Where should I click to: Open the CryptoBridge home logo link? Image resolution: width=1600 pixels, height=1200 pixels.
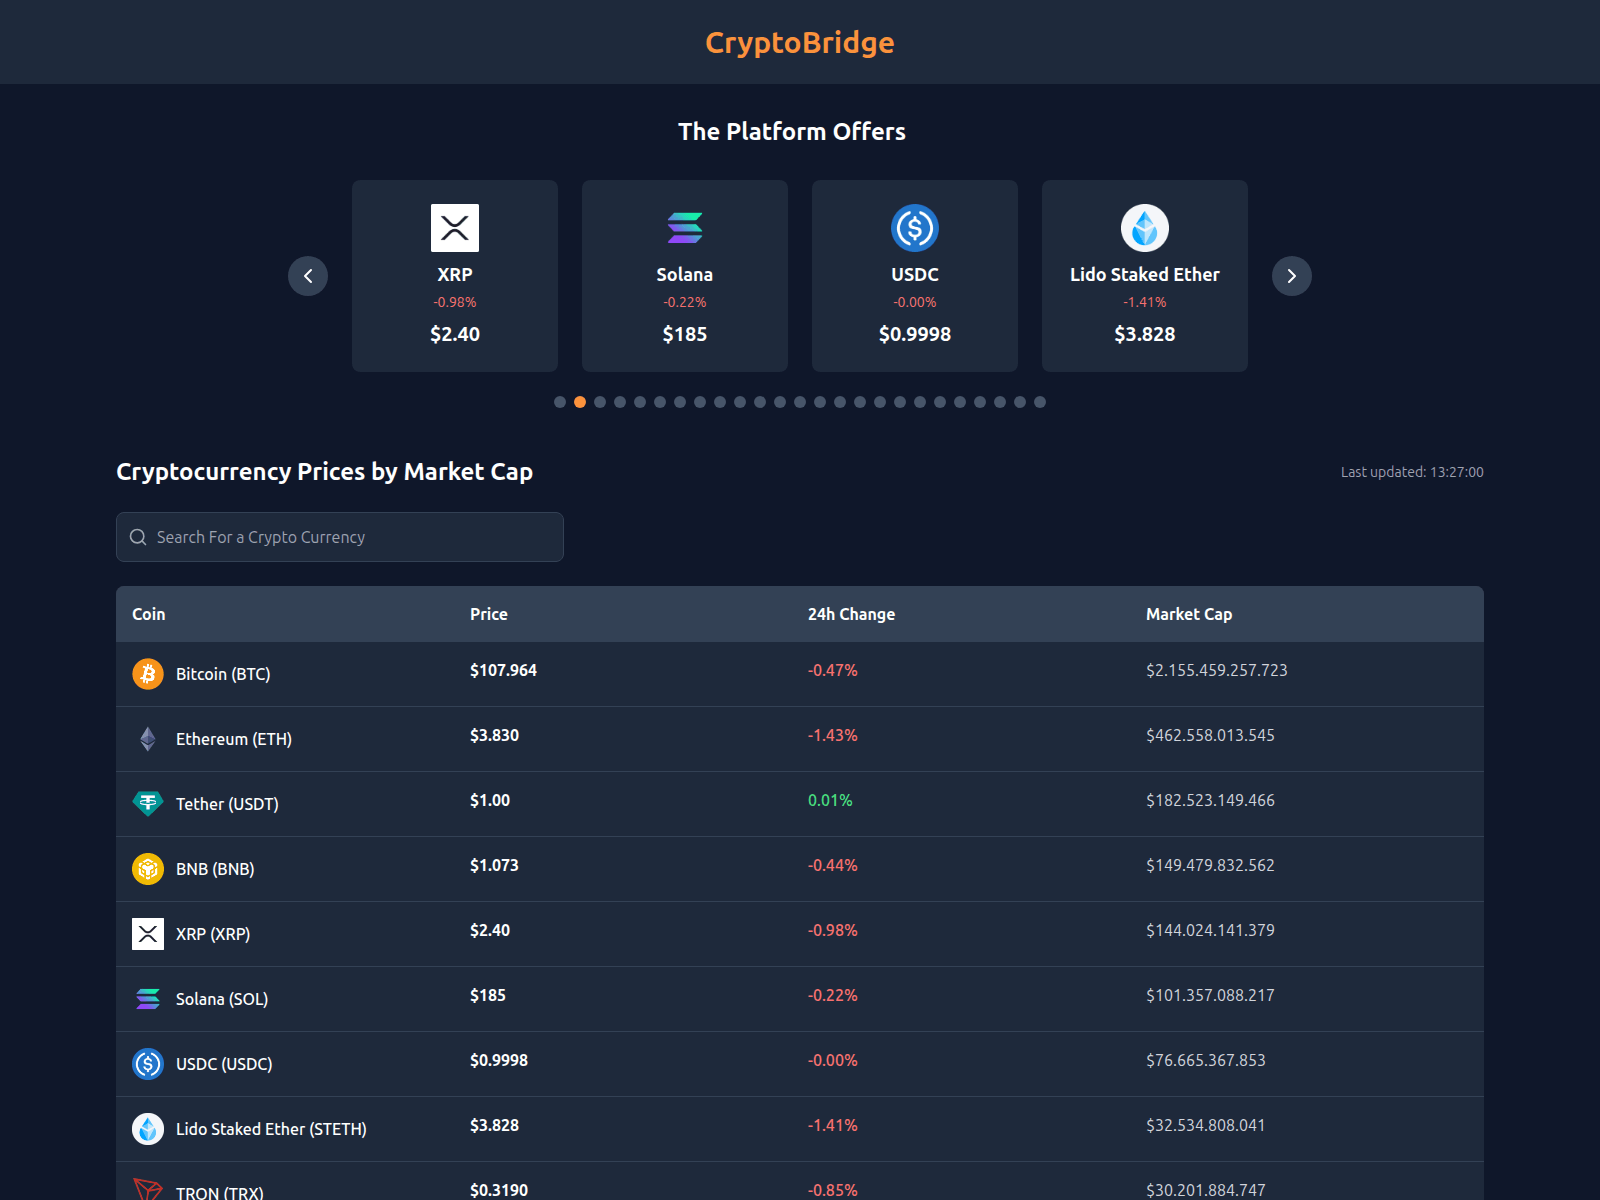[800, 42]
